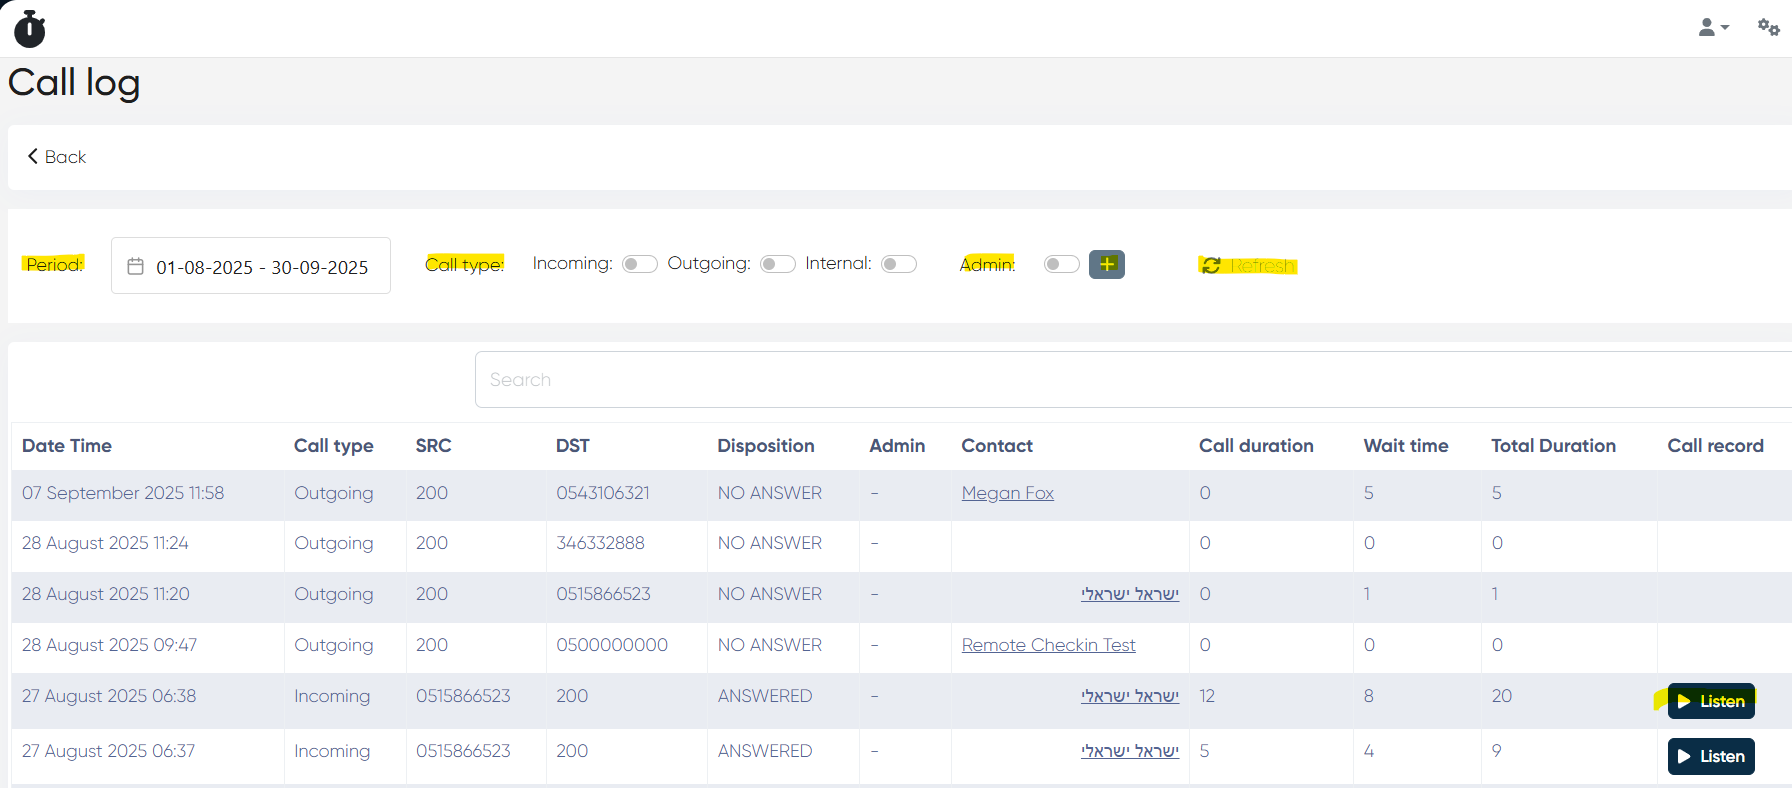Switch on the Admin filter toggle

1061,264
